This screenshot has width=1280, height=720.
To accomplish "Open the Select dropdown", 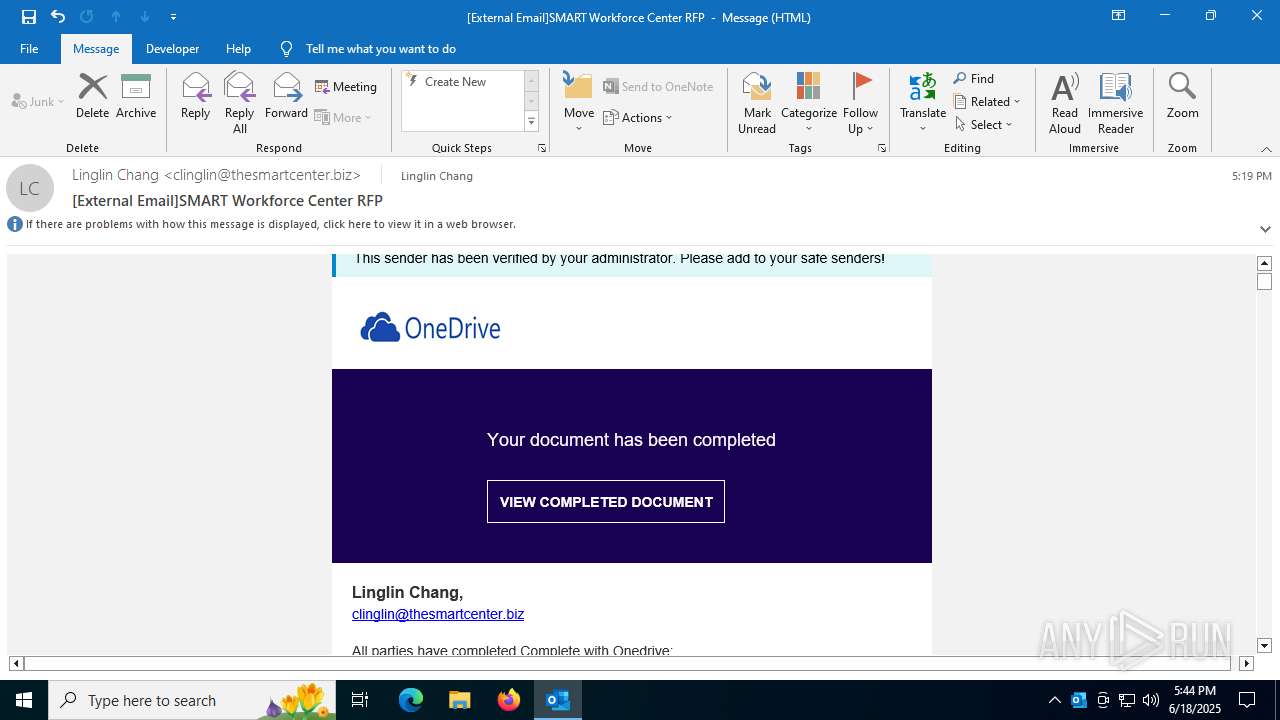I will [x=984, y=125].
